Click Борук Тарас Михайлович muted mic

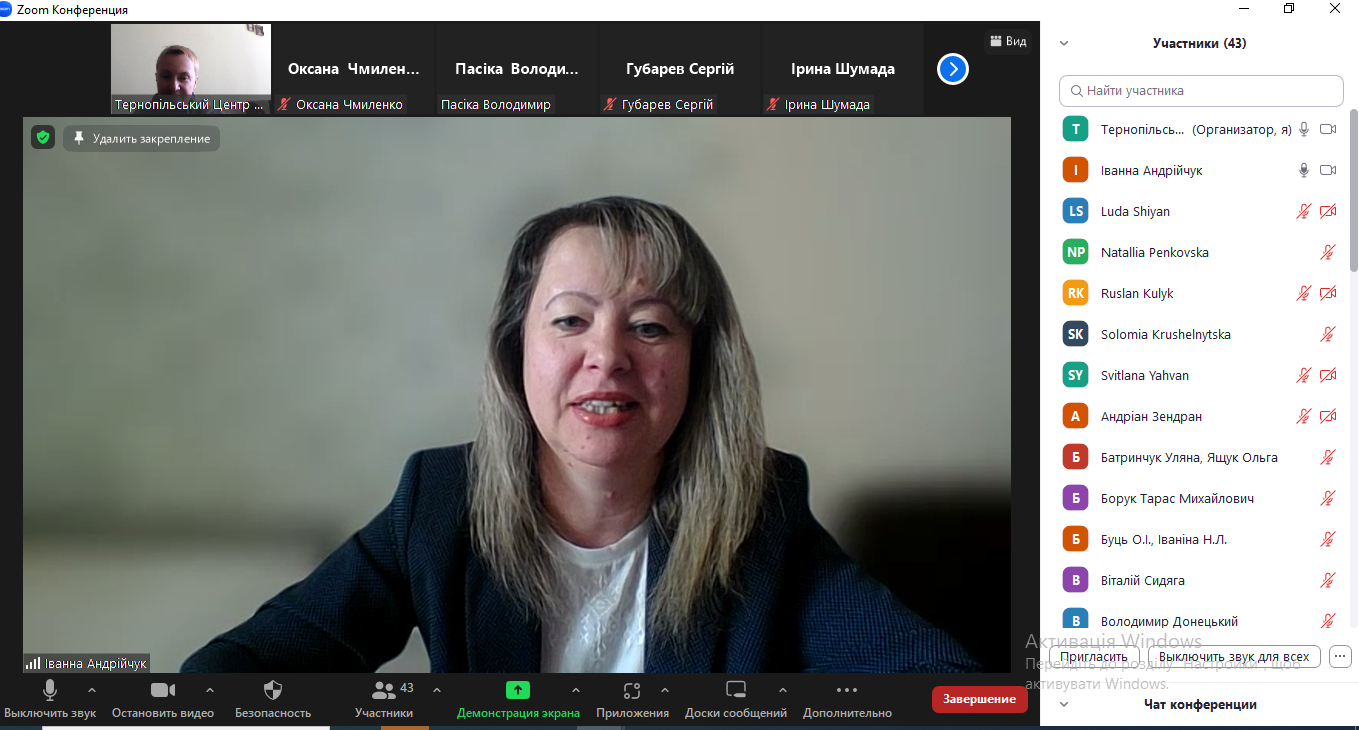pos(1328,498)
